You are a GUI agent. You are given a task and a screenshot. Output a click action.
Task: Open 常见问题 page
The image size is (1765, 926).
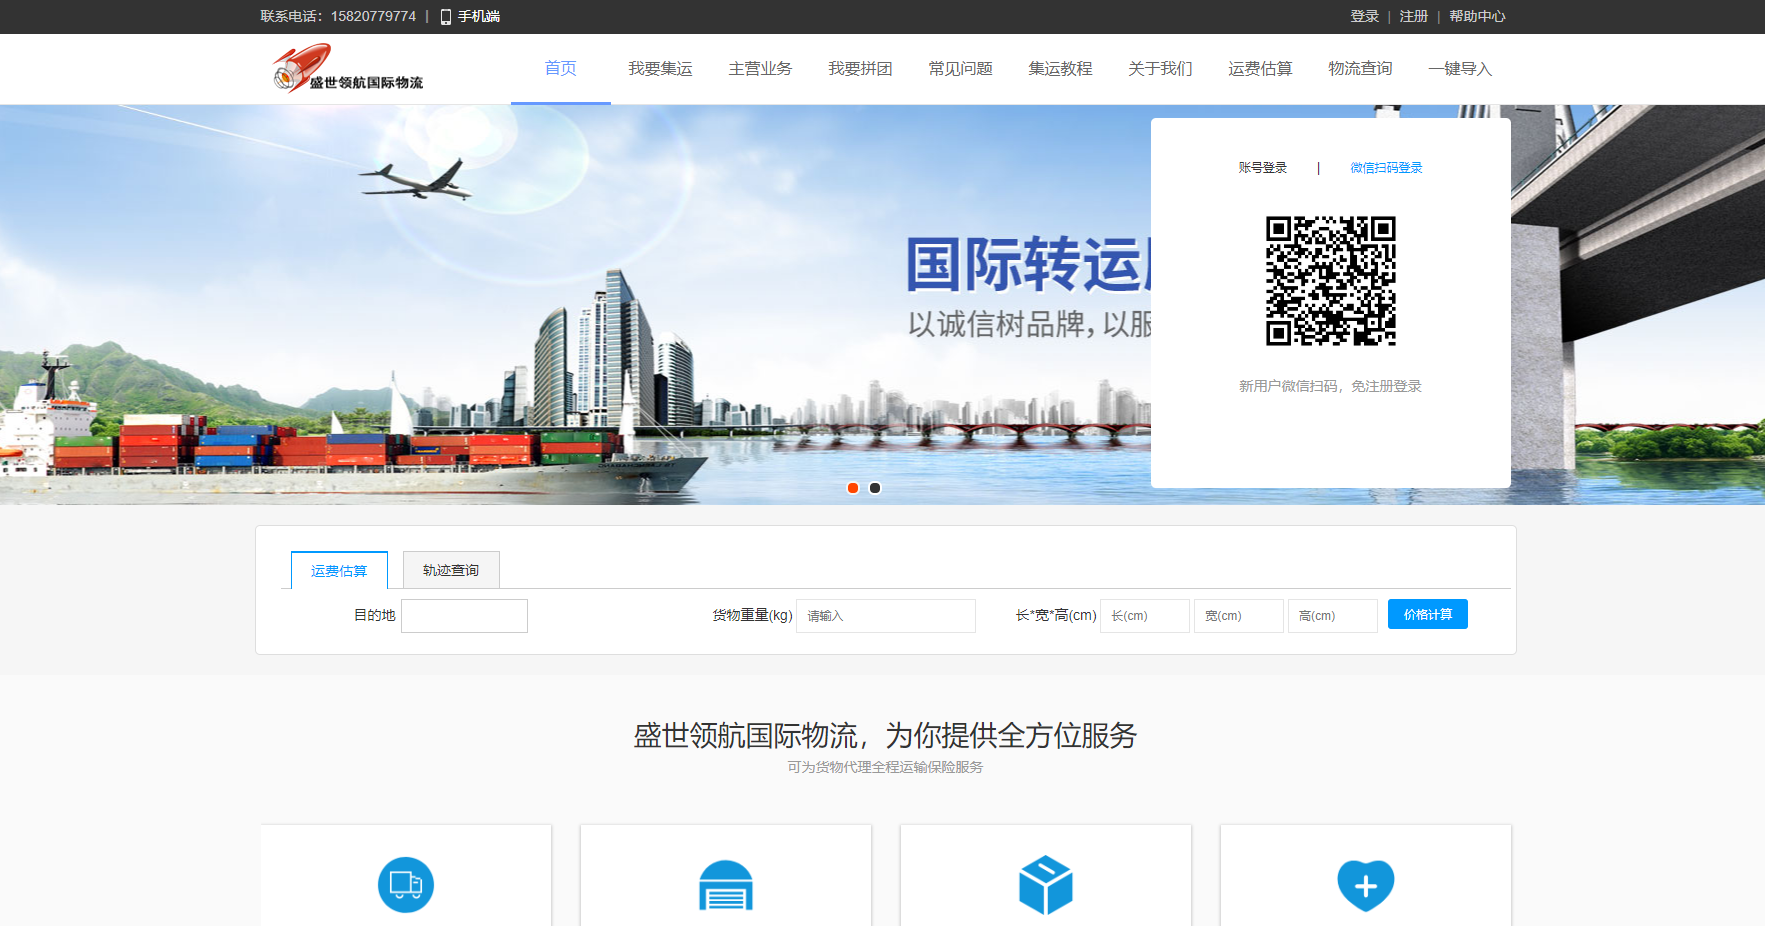961,68
